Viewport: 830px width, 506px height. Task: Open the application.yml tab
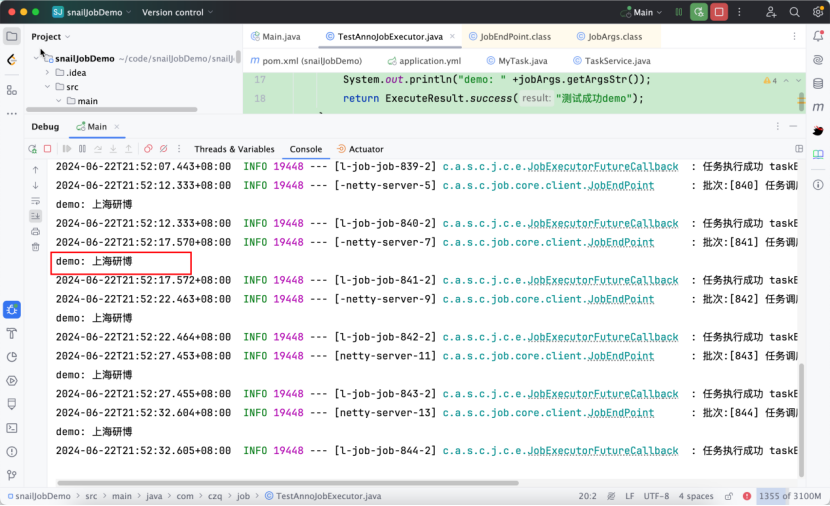[x=424, y=61]
